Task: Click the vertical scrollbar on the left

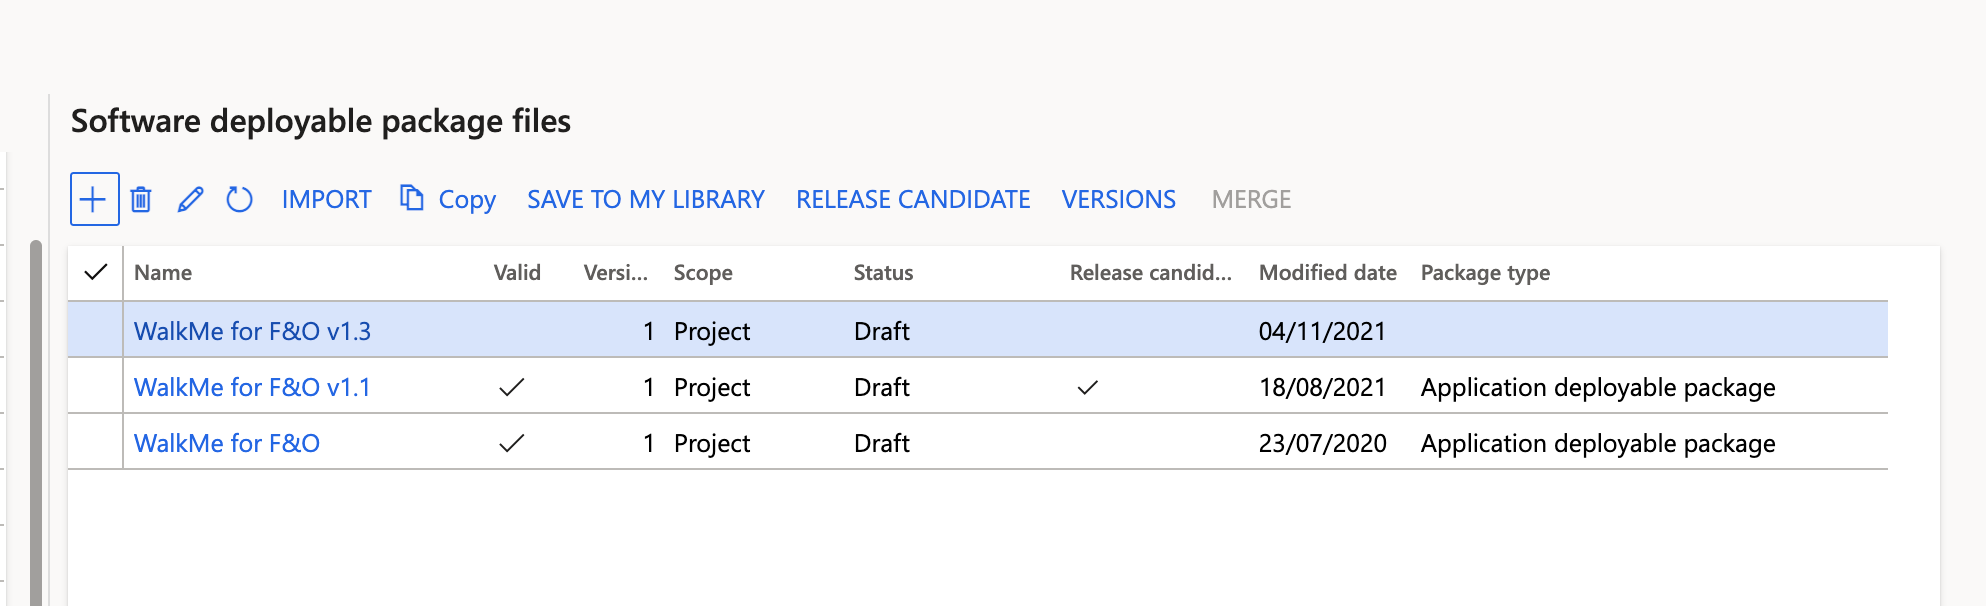Action: [x=36, y=420]
